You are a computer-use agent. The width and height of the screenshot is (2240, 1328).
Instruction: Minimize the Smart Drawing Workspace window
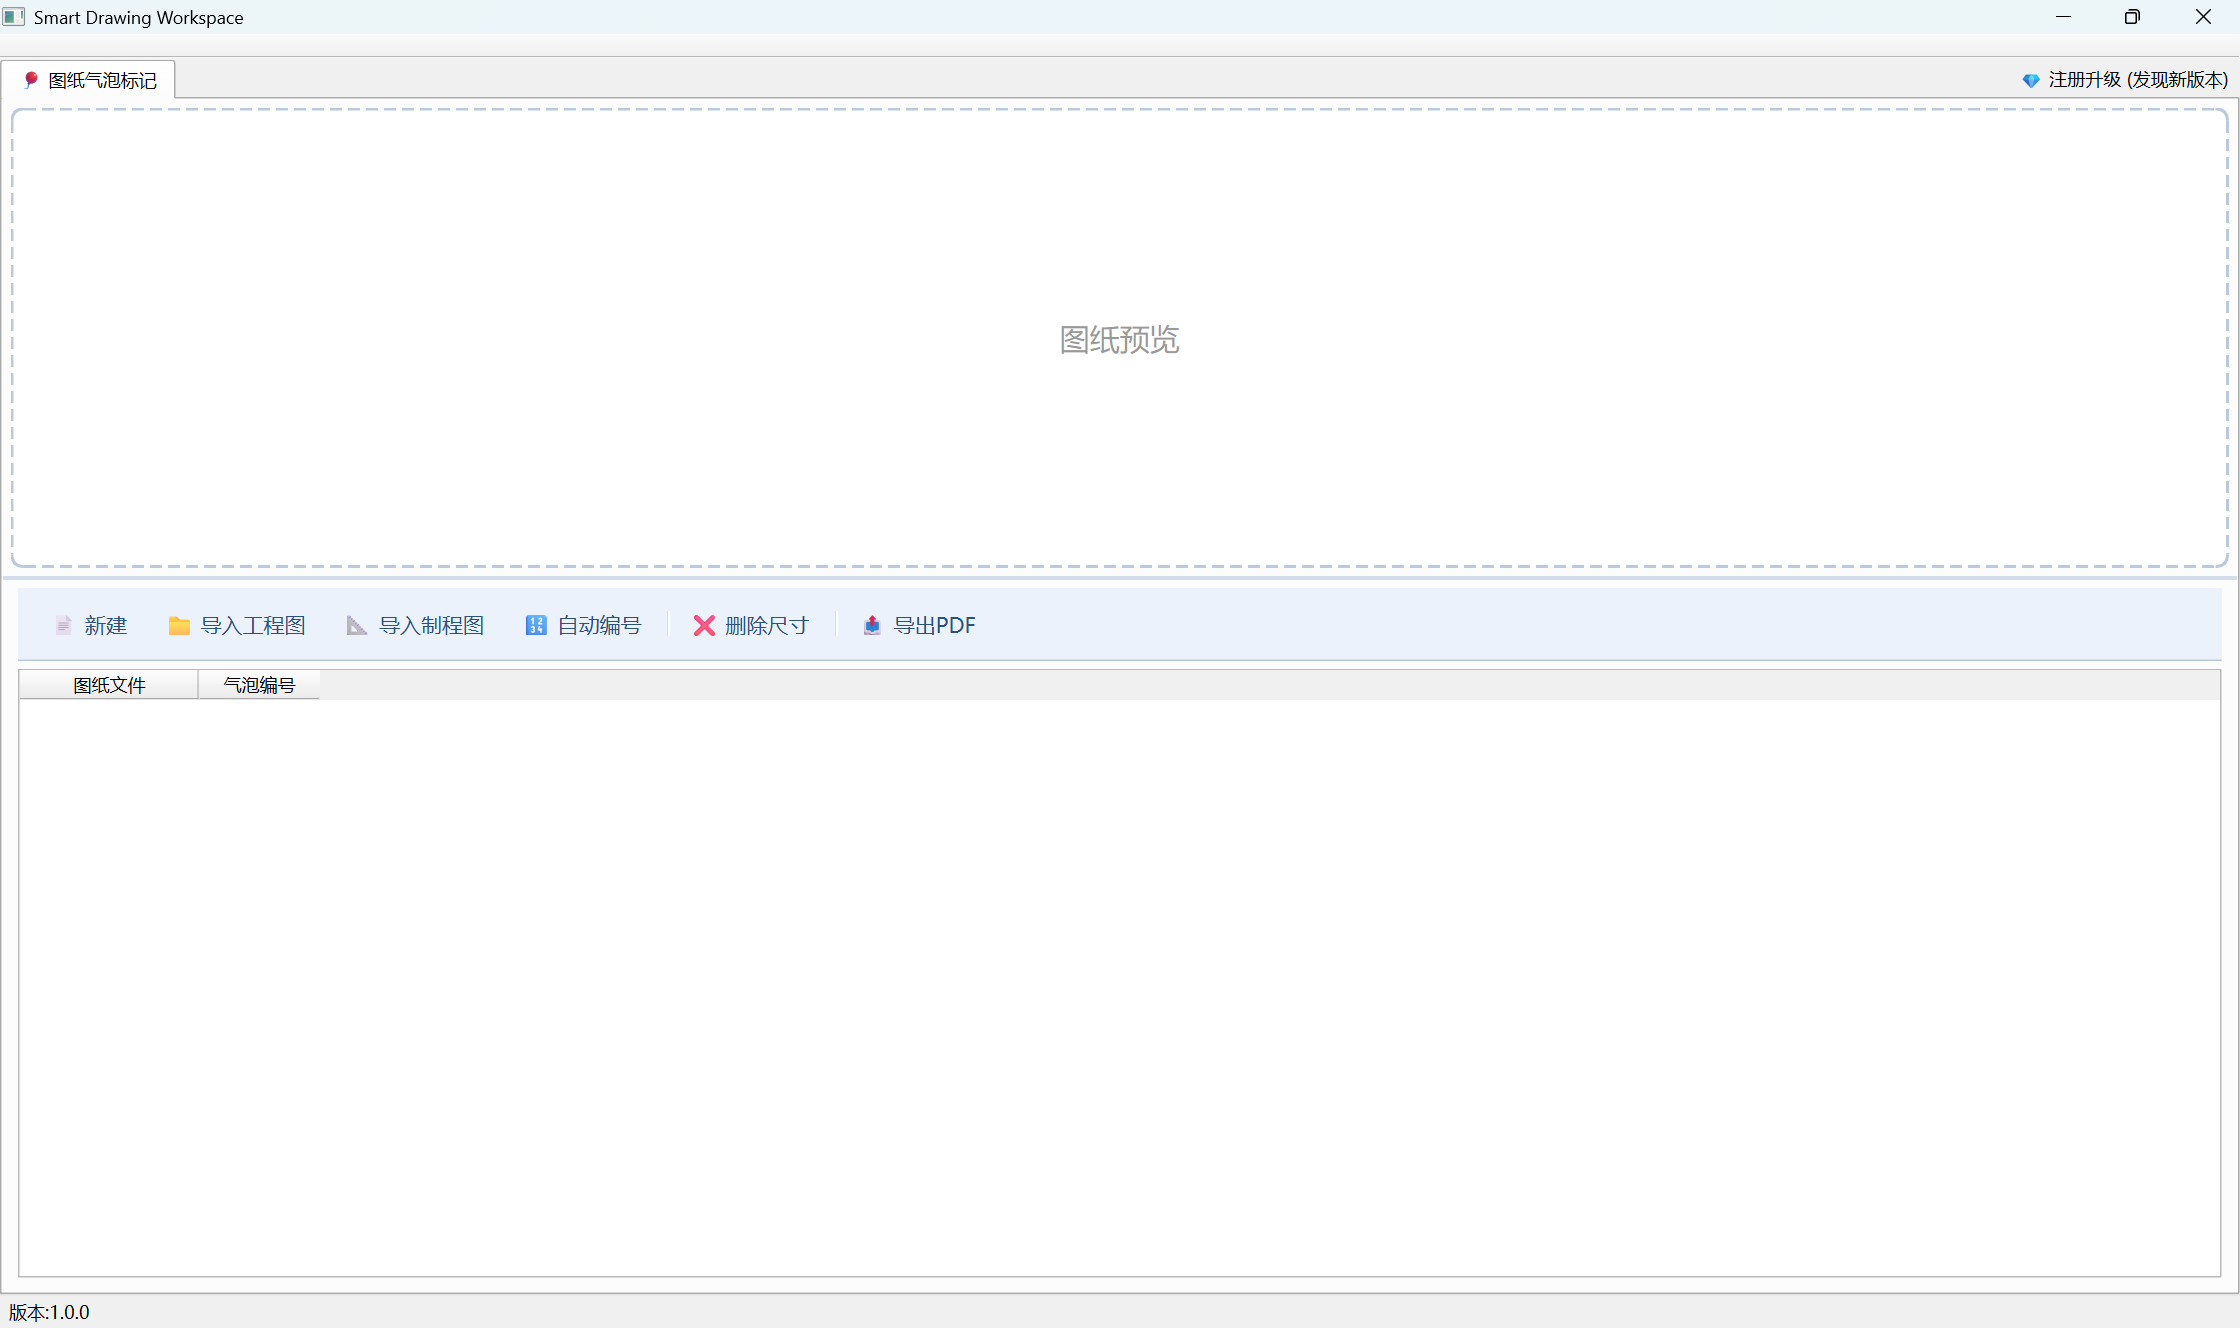[x=2063, y=17]
